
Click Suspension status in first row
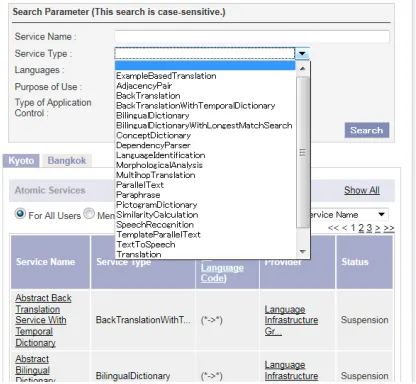point(364,320)
